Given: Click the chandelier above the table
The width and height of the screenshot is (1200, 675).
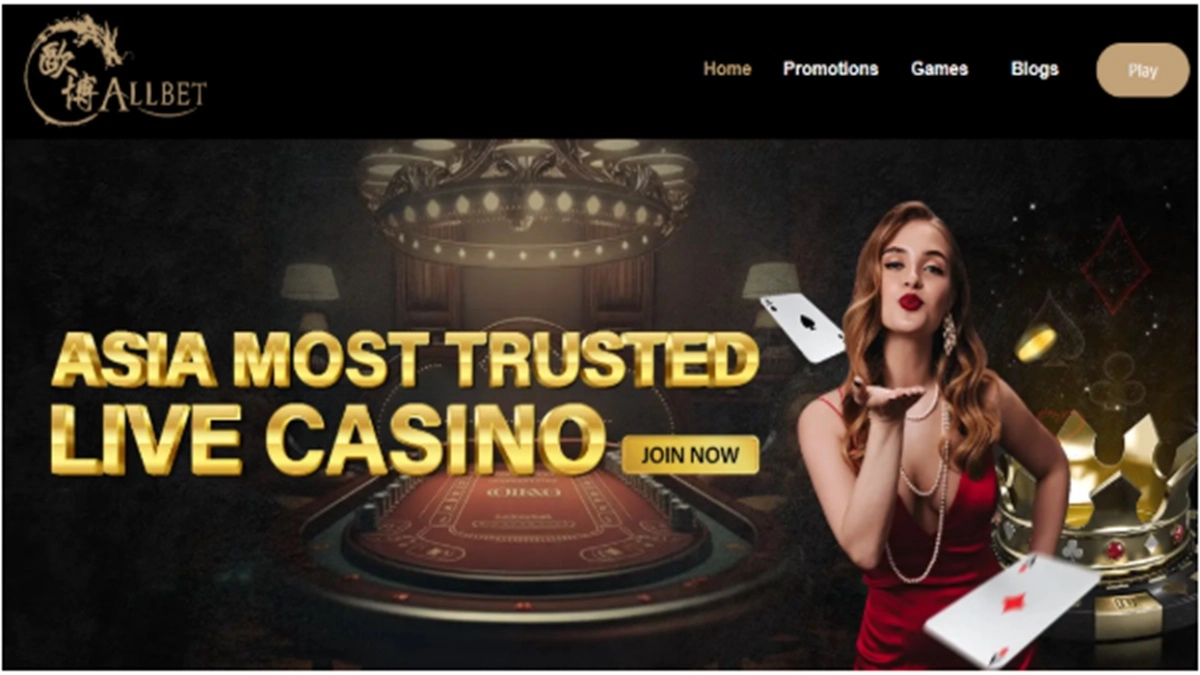Looking at the screenshot, I should tap(527, 198).
